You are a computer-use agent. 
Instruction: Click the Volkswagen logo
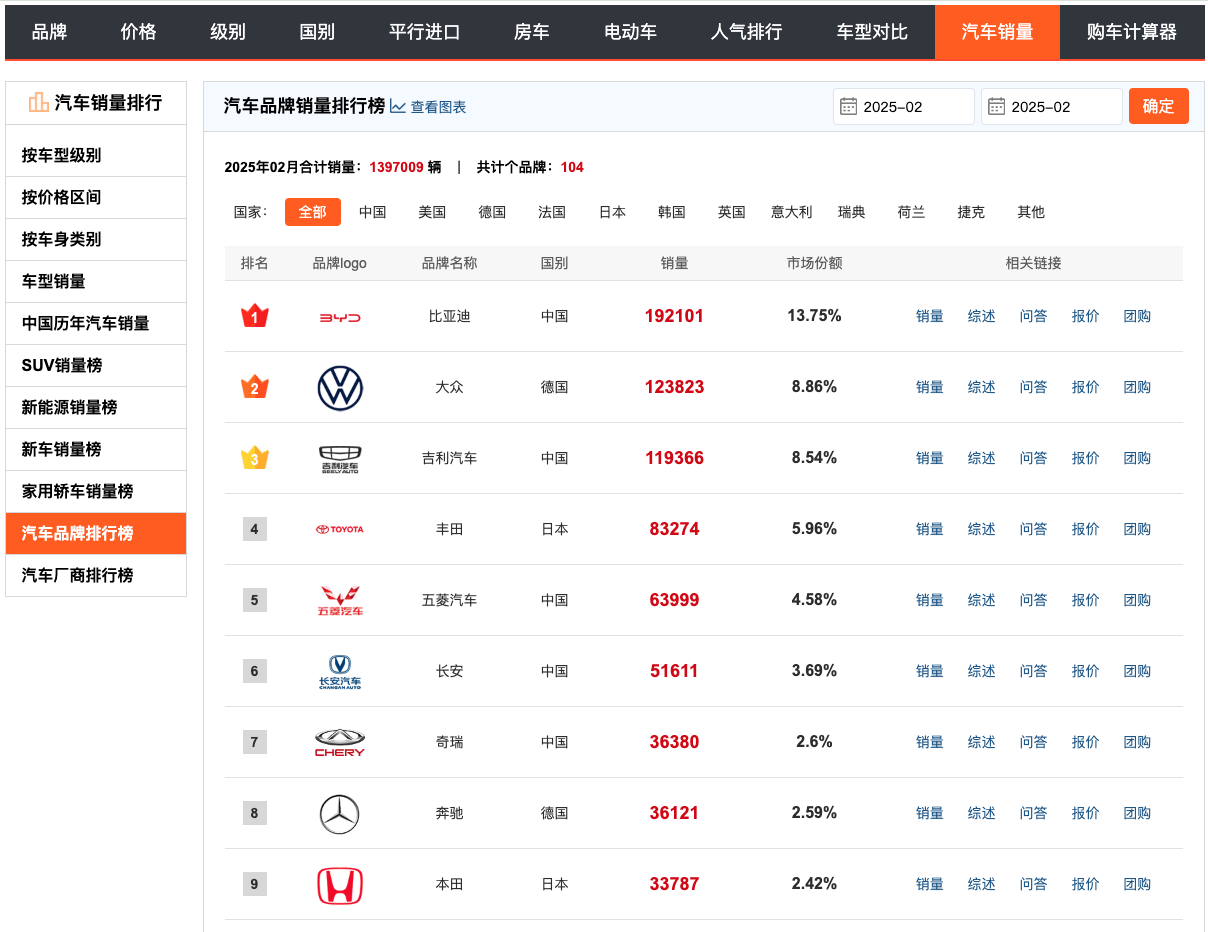point(340,388)
